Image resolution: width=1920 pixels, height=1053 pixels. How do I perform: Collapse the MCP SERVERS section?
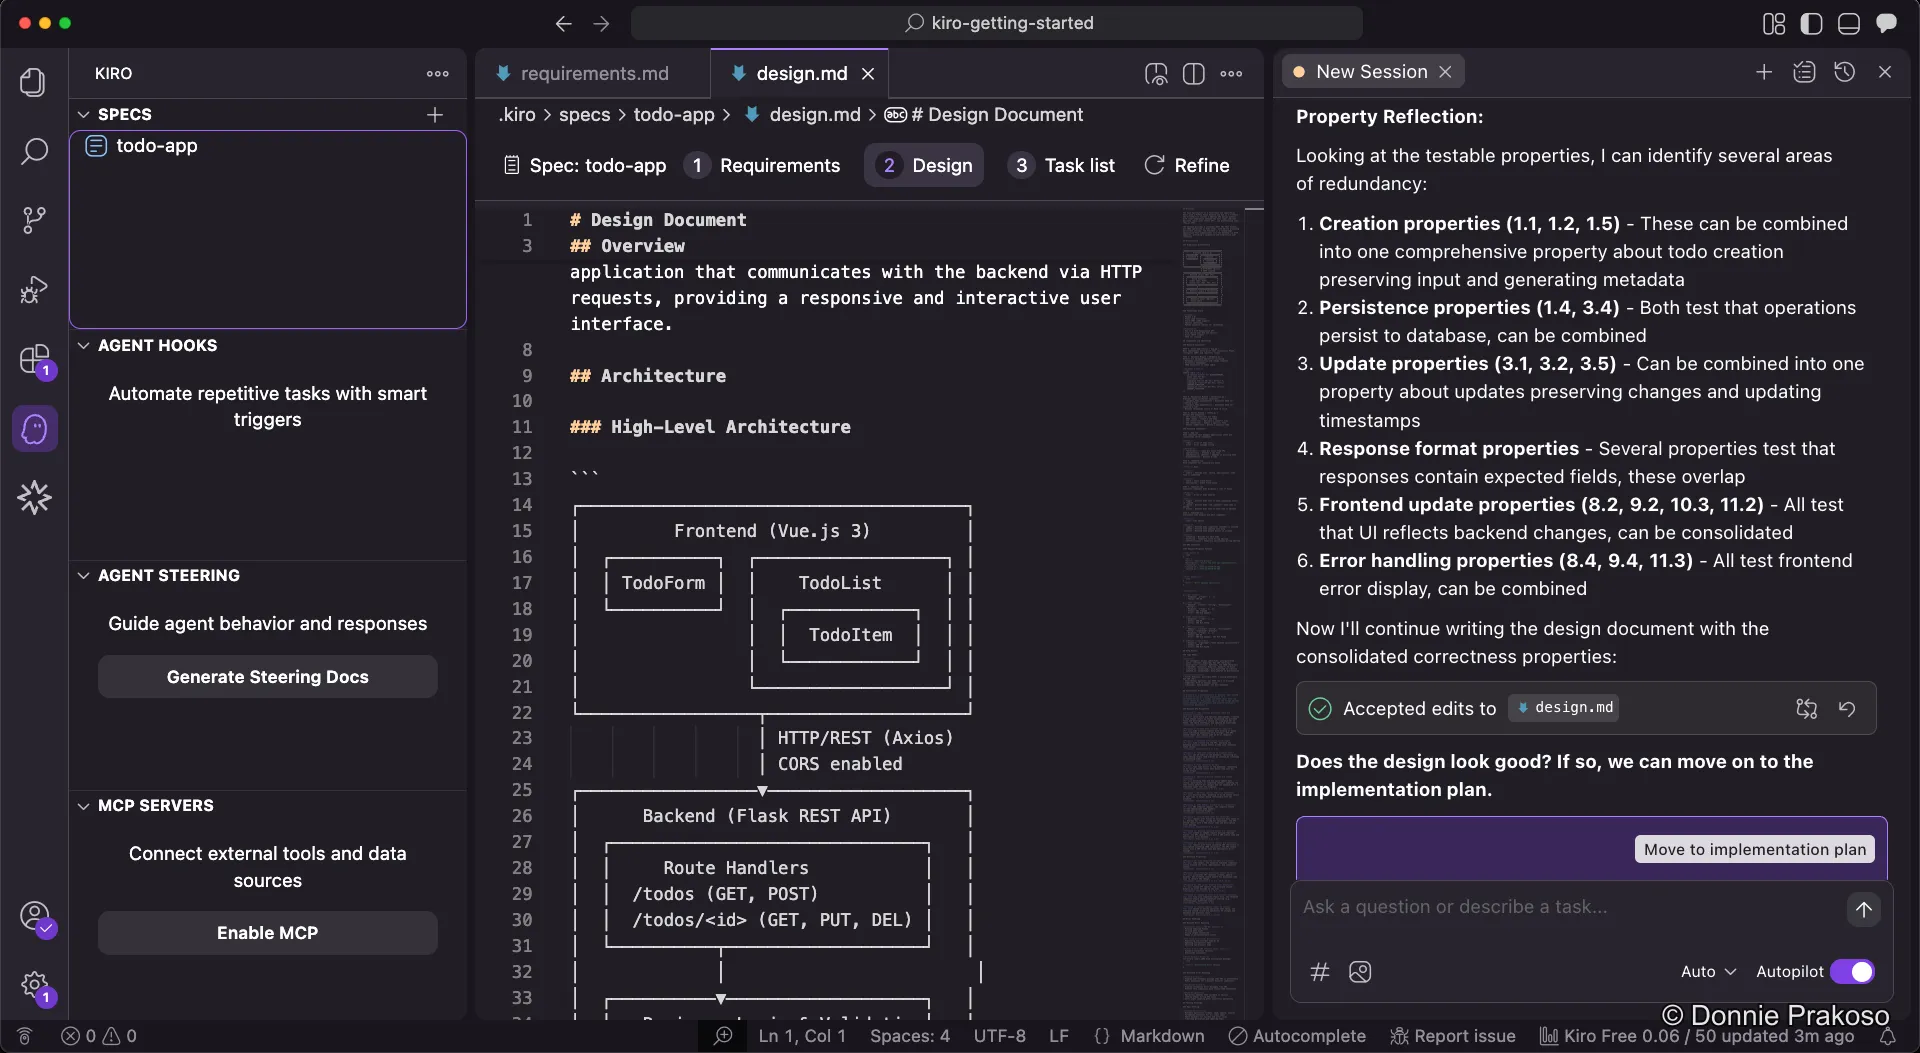point(84,805)
